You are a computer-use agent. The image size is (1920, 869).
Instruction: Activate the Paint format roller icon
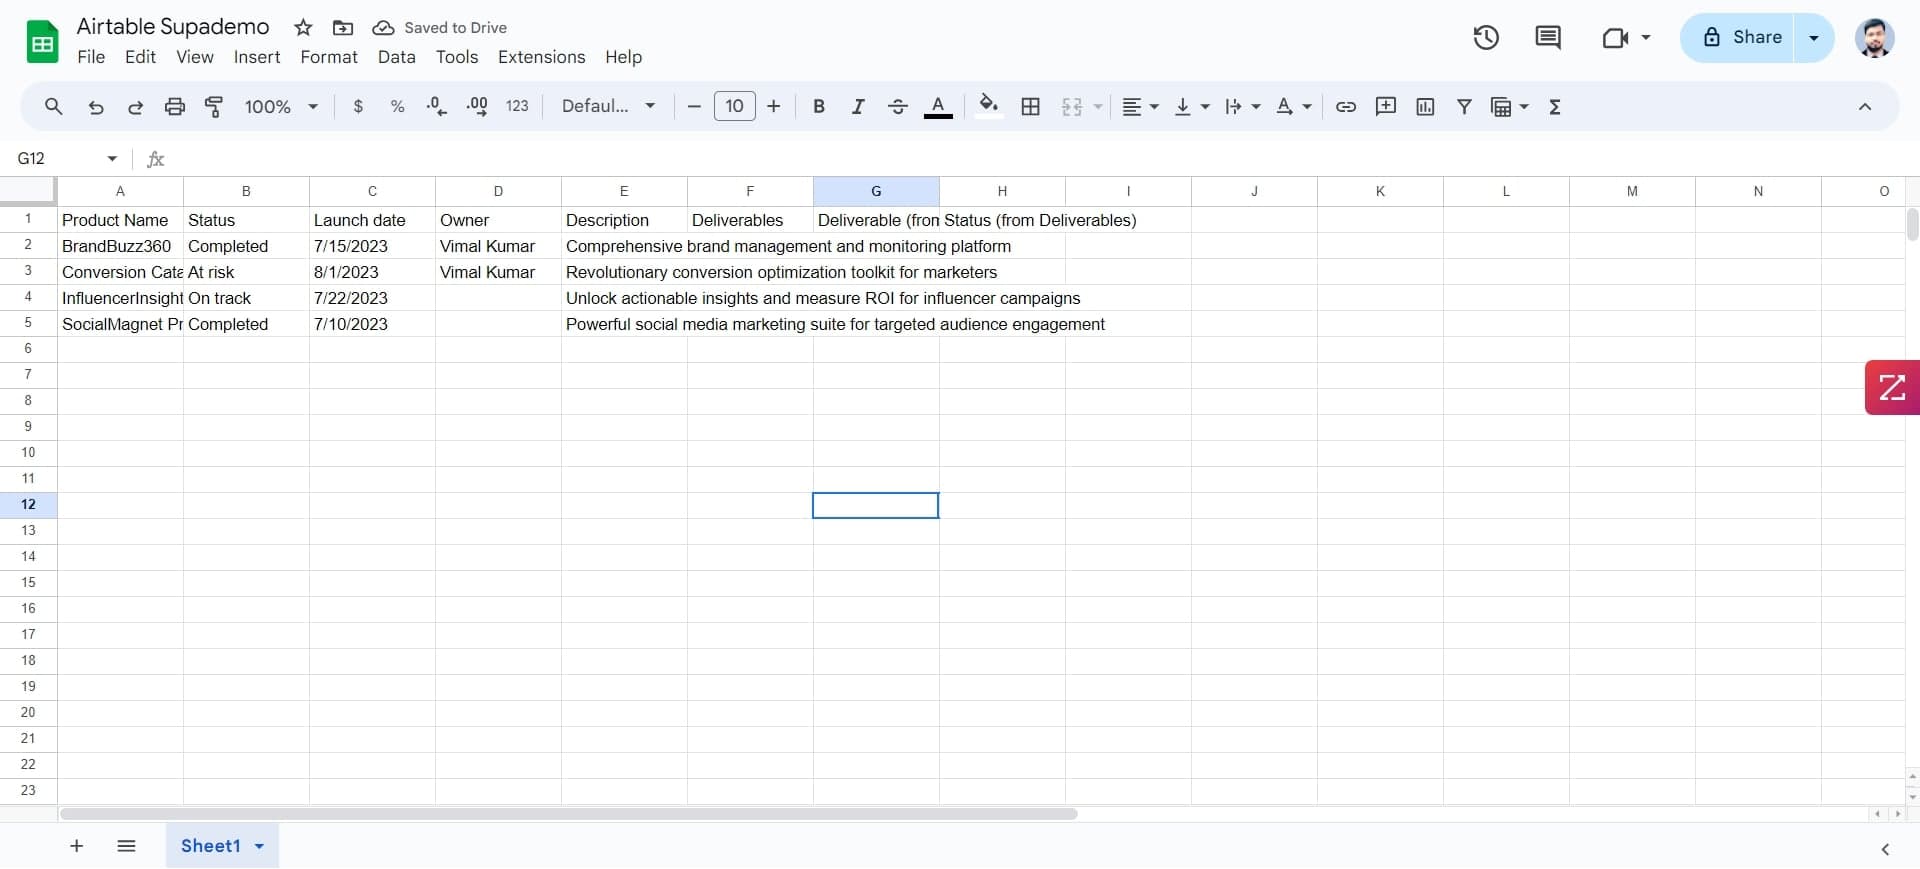[214, 106]
